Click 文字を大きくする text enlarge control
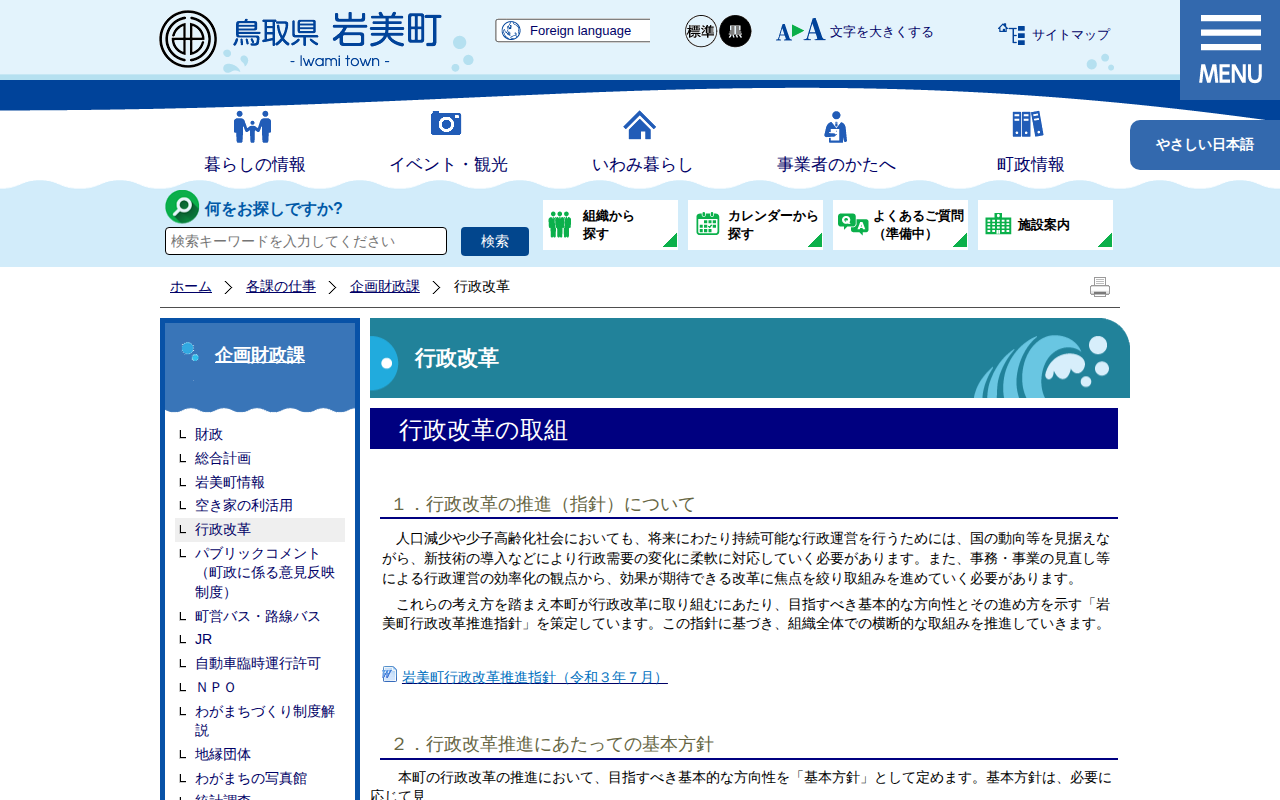This screenshot has width=1280, height=800. (x=855, y=31)
